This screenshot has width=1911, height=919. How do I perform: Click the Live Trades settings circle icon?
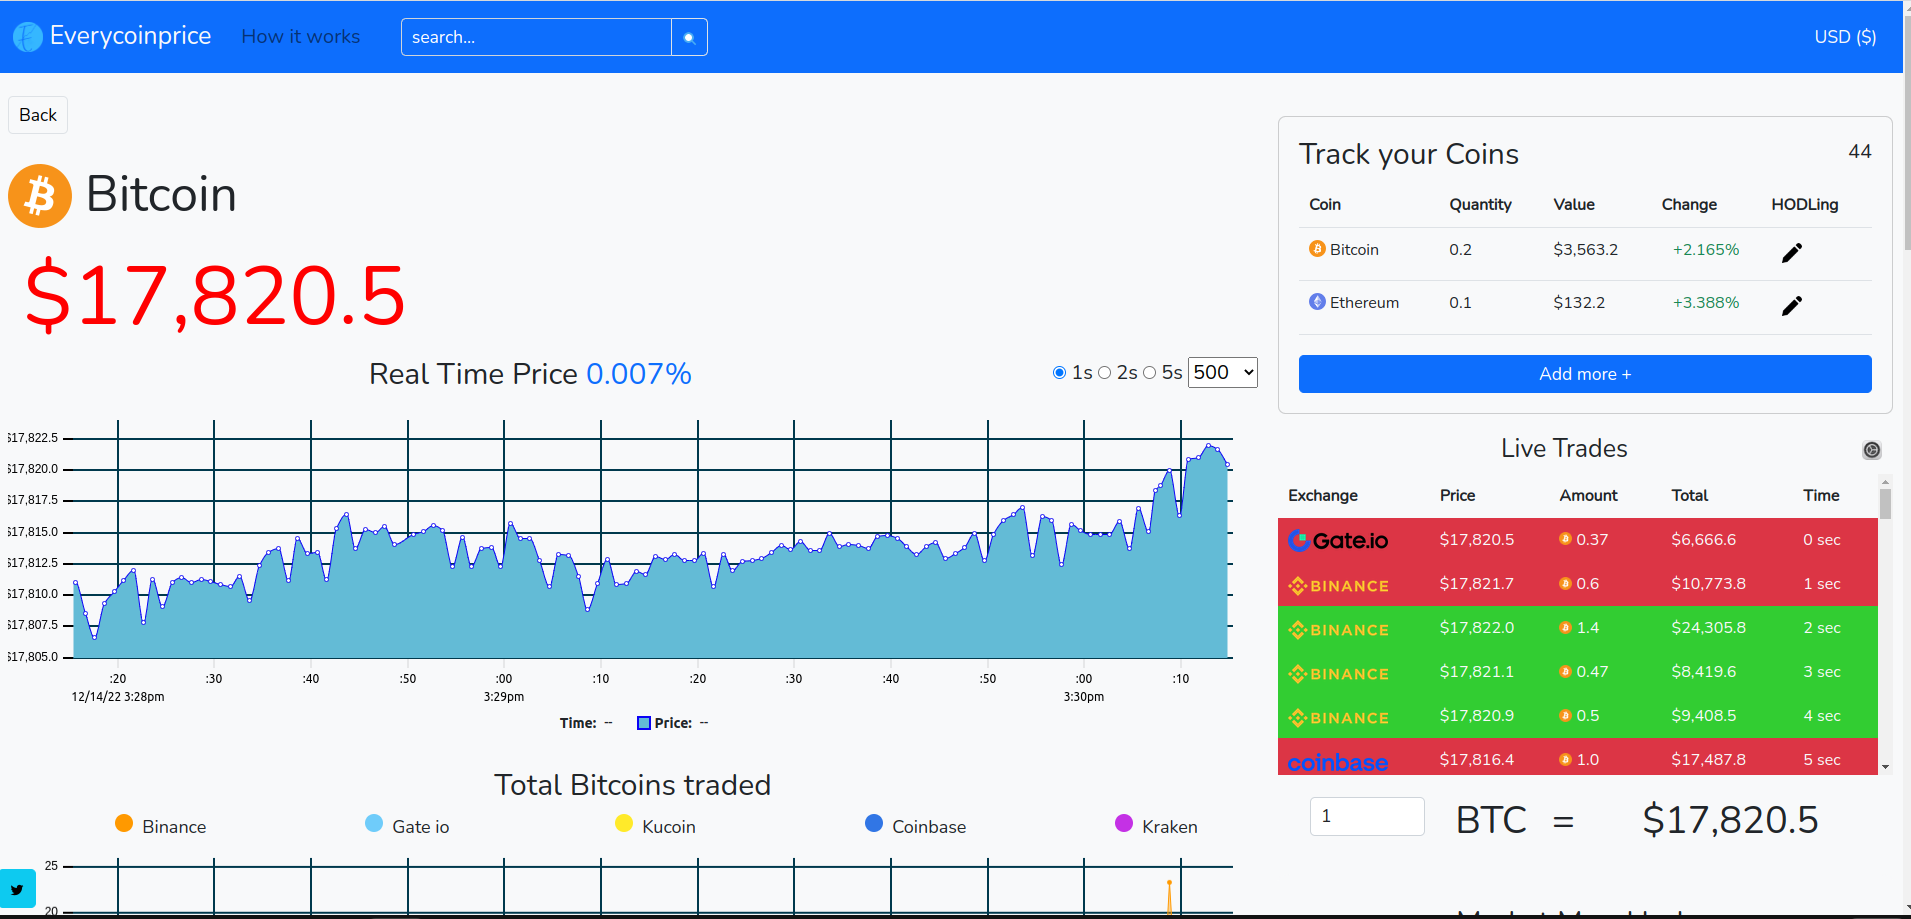coord(1872,450)
